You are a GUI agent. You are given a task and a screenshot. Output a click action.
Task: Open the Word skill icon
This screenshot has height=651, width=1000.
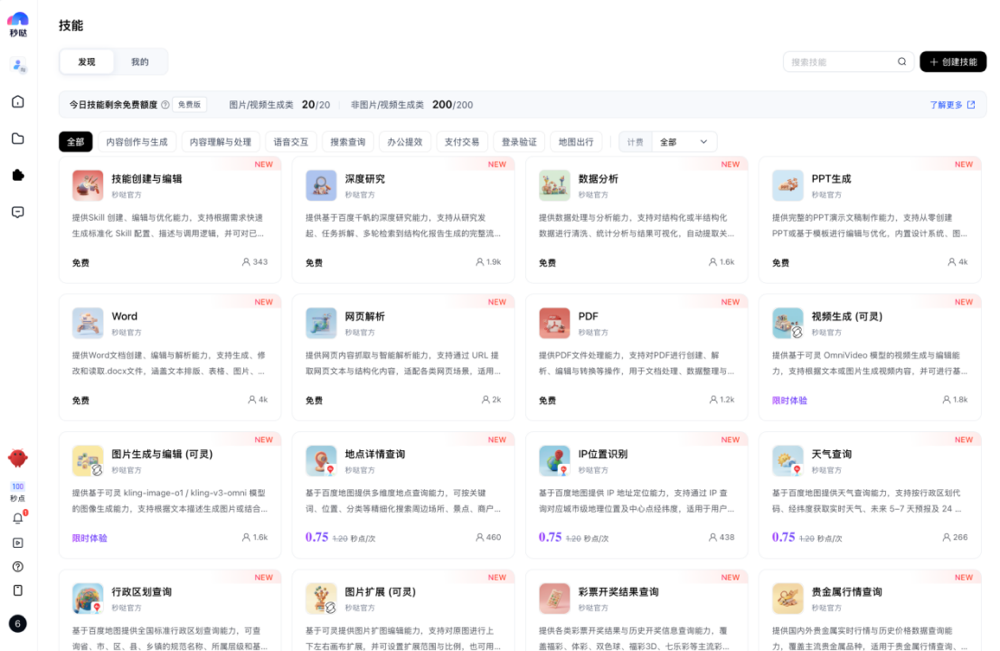88,323
